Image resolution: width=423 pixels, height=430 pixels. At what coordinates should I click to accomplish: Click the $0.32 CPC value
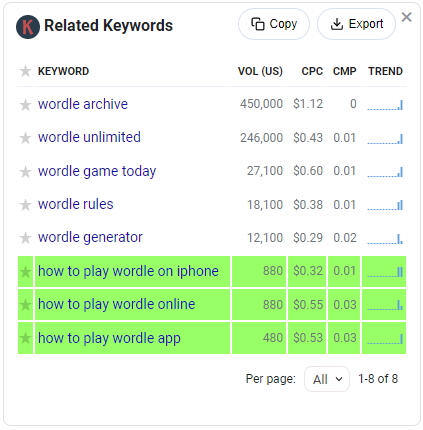(x=308, y=271)
